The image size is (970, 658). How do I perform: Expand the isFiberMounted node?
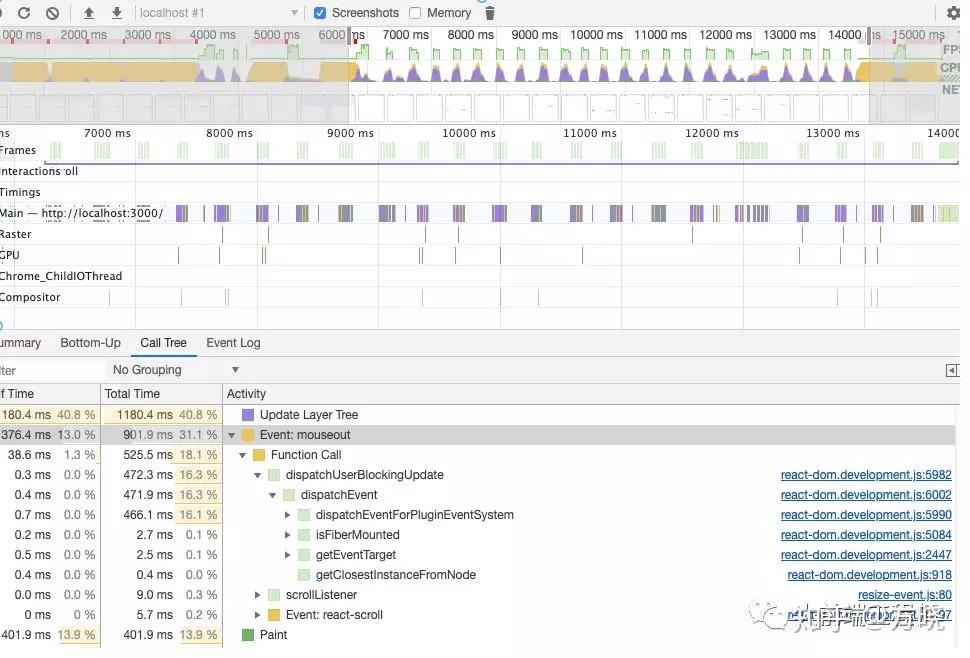(288, 535)
